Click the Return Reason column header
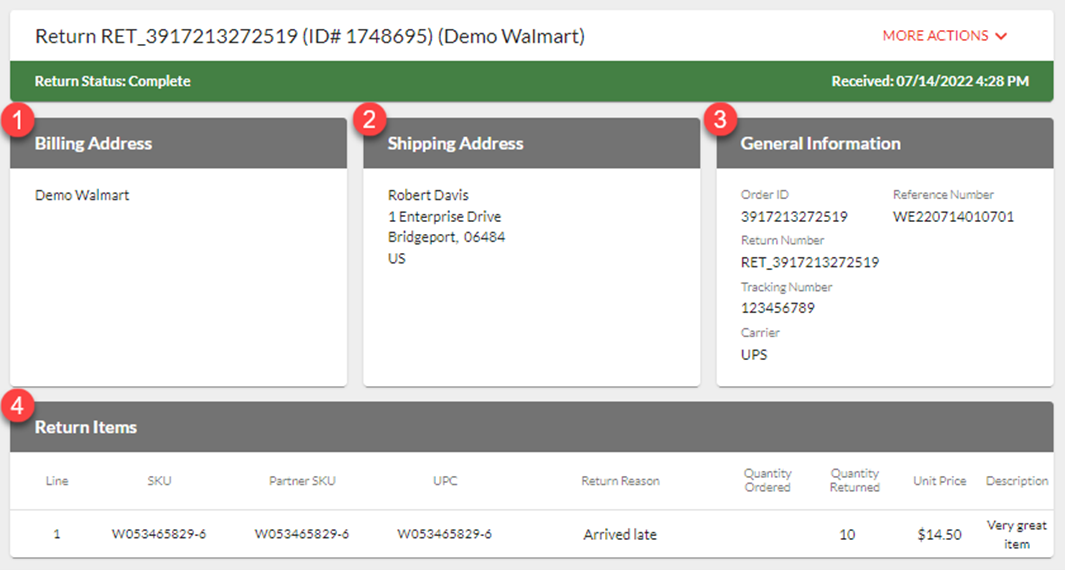The image size is (1065, 570). (x=620, y=481)
